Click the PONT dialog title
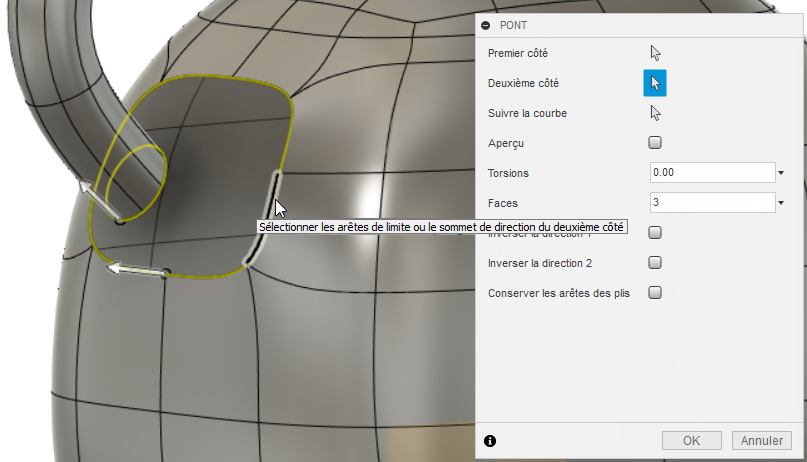 point(513,25)
